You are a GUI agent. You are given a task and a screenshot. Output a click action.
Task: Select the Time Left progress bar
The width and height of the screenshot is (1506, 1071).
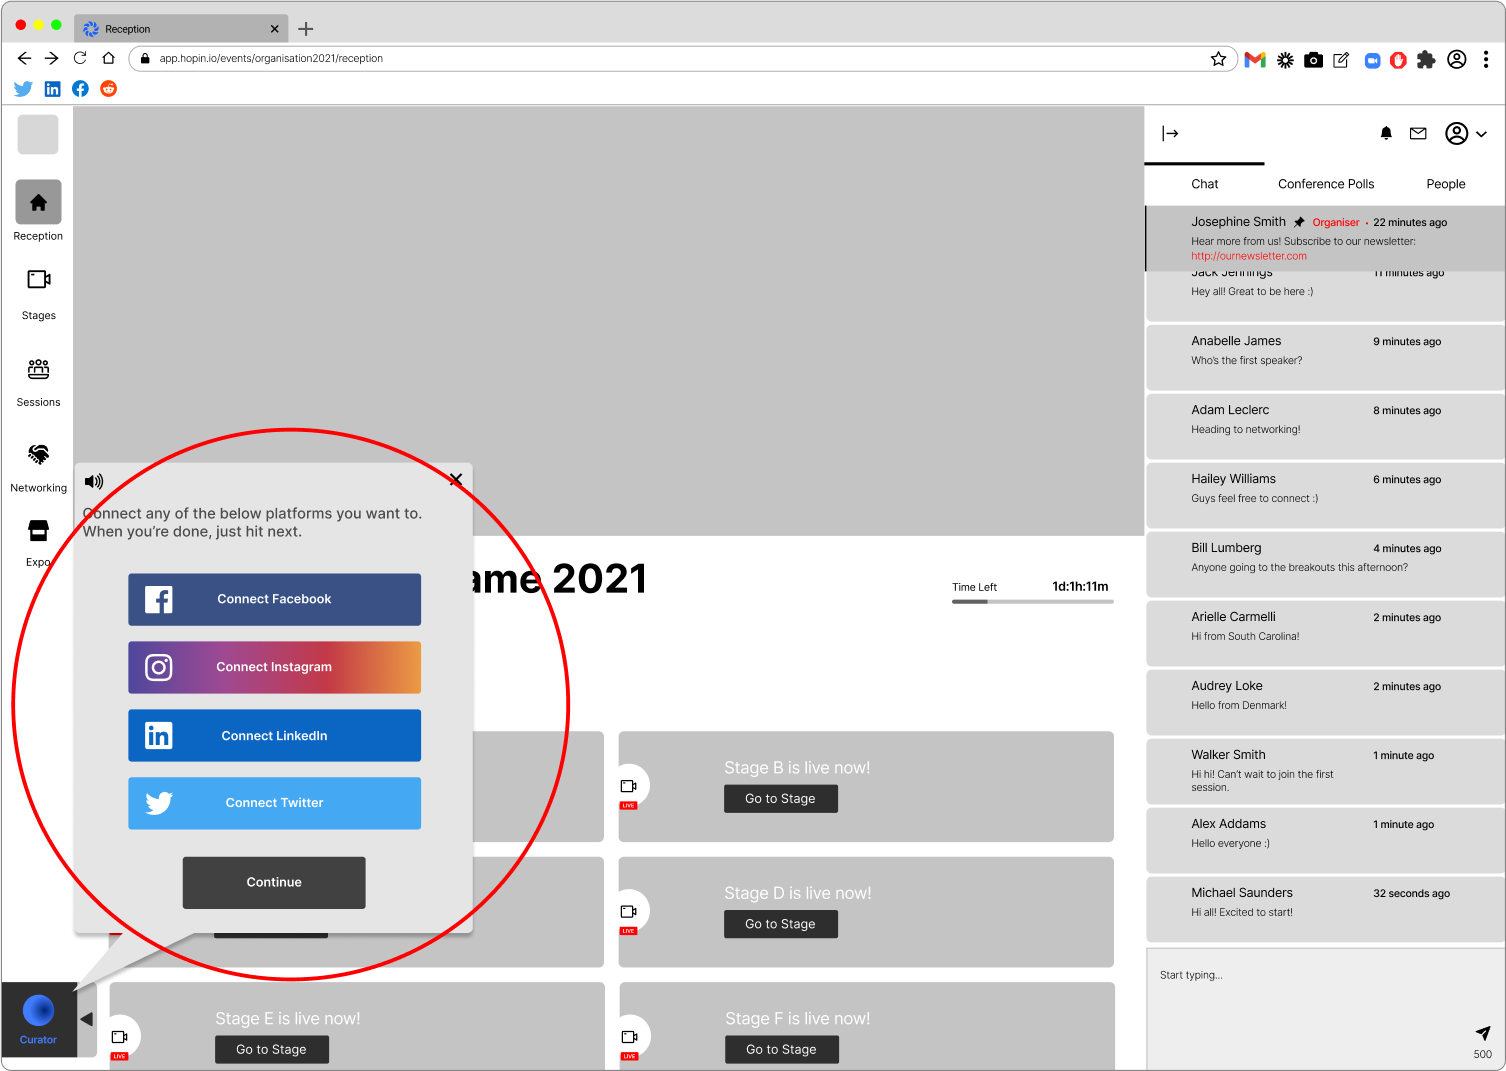click(x=1033, y=601)
